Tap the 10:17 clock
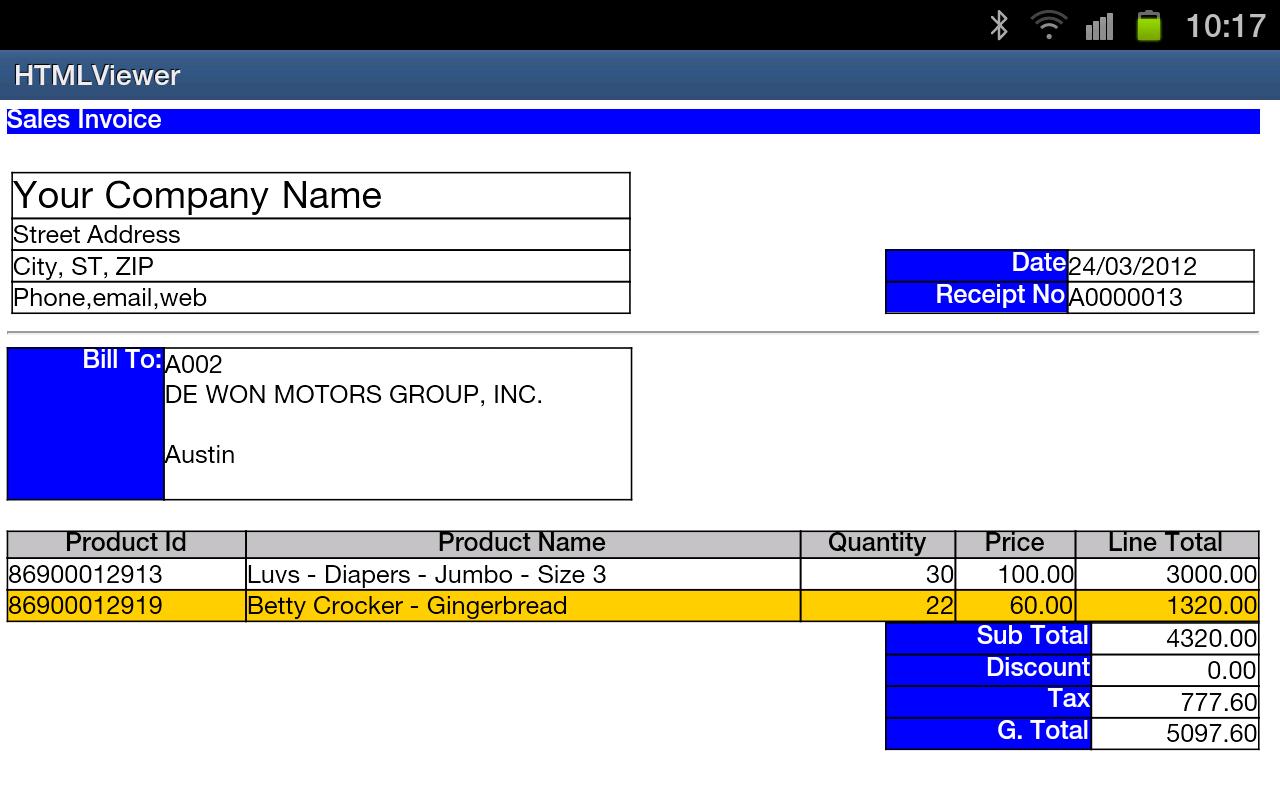 click(1226, 25)
